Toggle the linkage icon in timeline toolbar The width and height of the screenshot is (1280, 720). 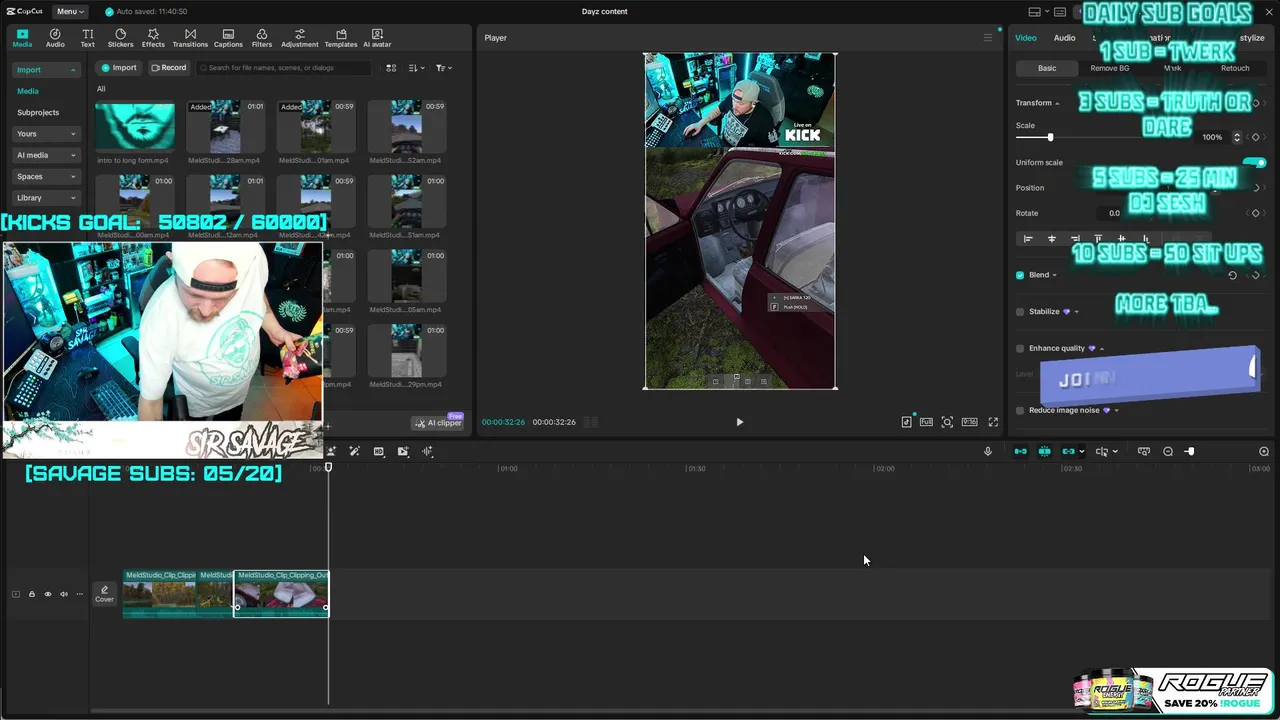pyautogui.click(x=1068, y=452)
